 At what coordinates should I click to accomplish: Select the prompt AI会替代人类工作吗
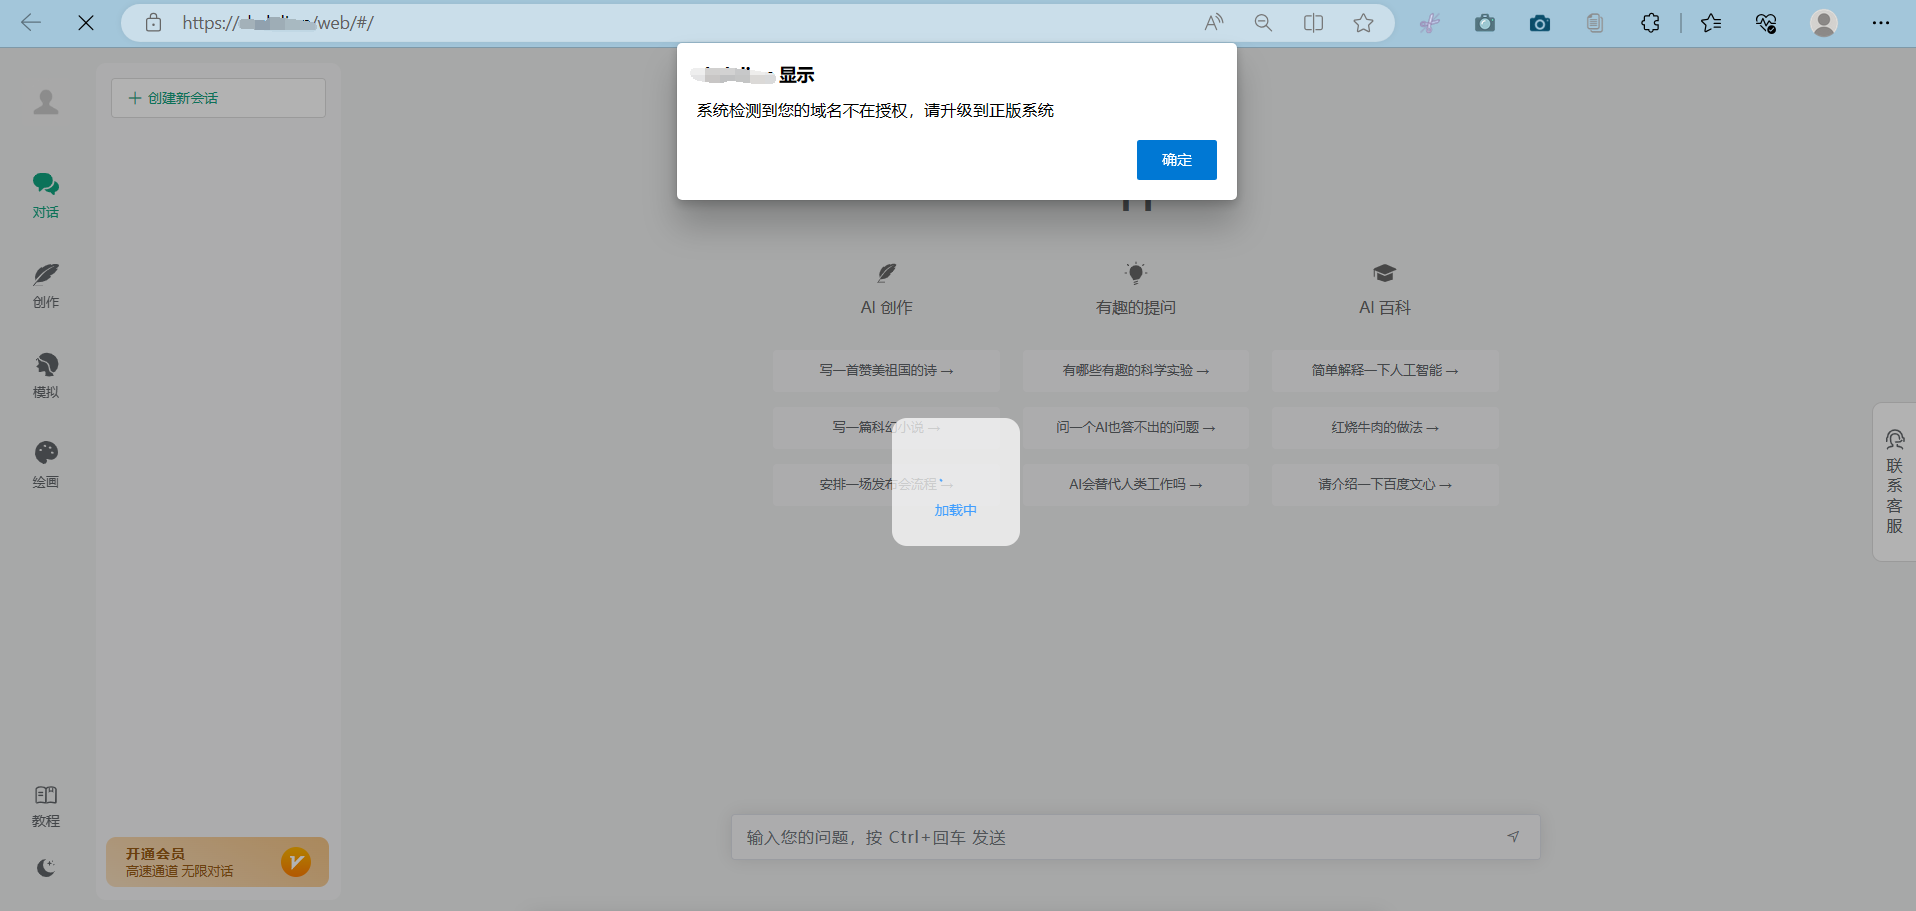(1135, 484)
